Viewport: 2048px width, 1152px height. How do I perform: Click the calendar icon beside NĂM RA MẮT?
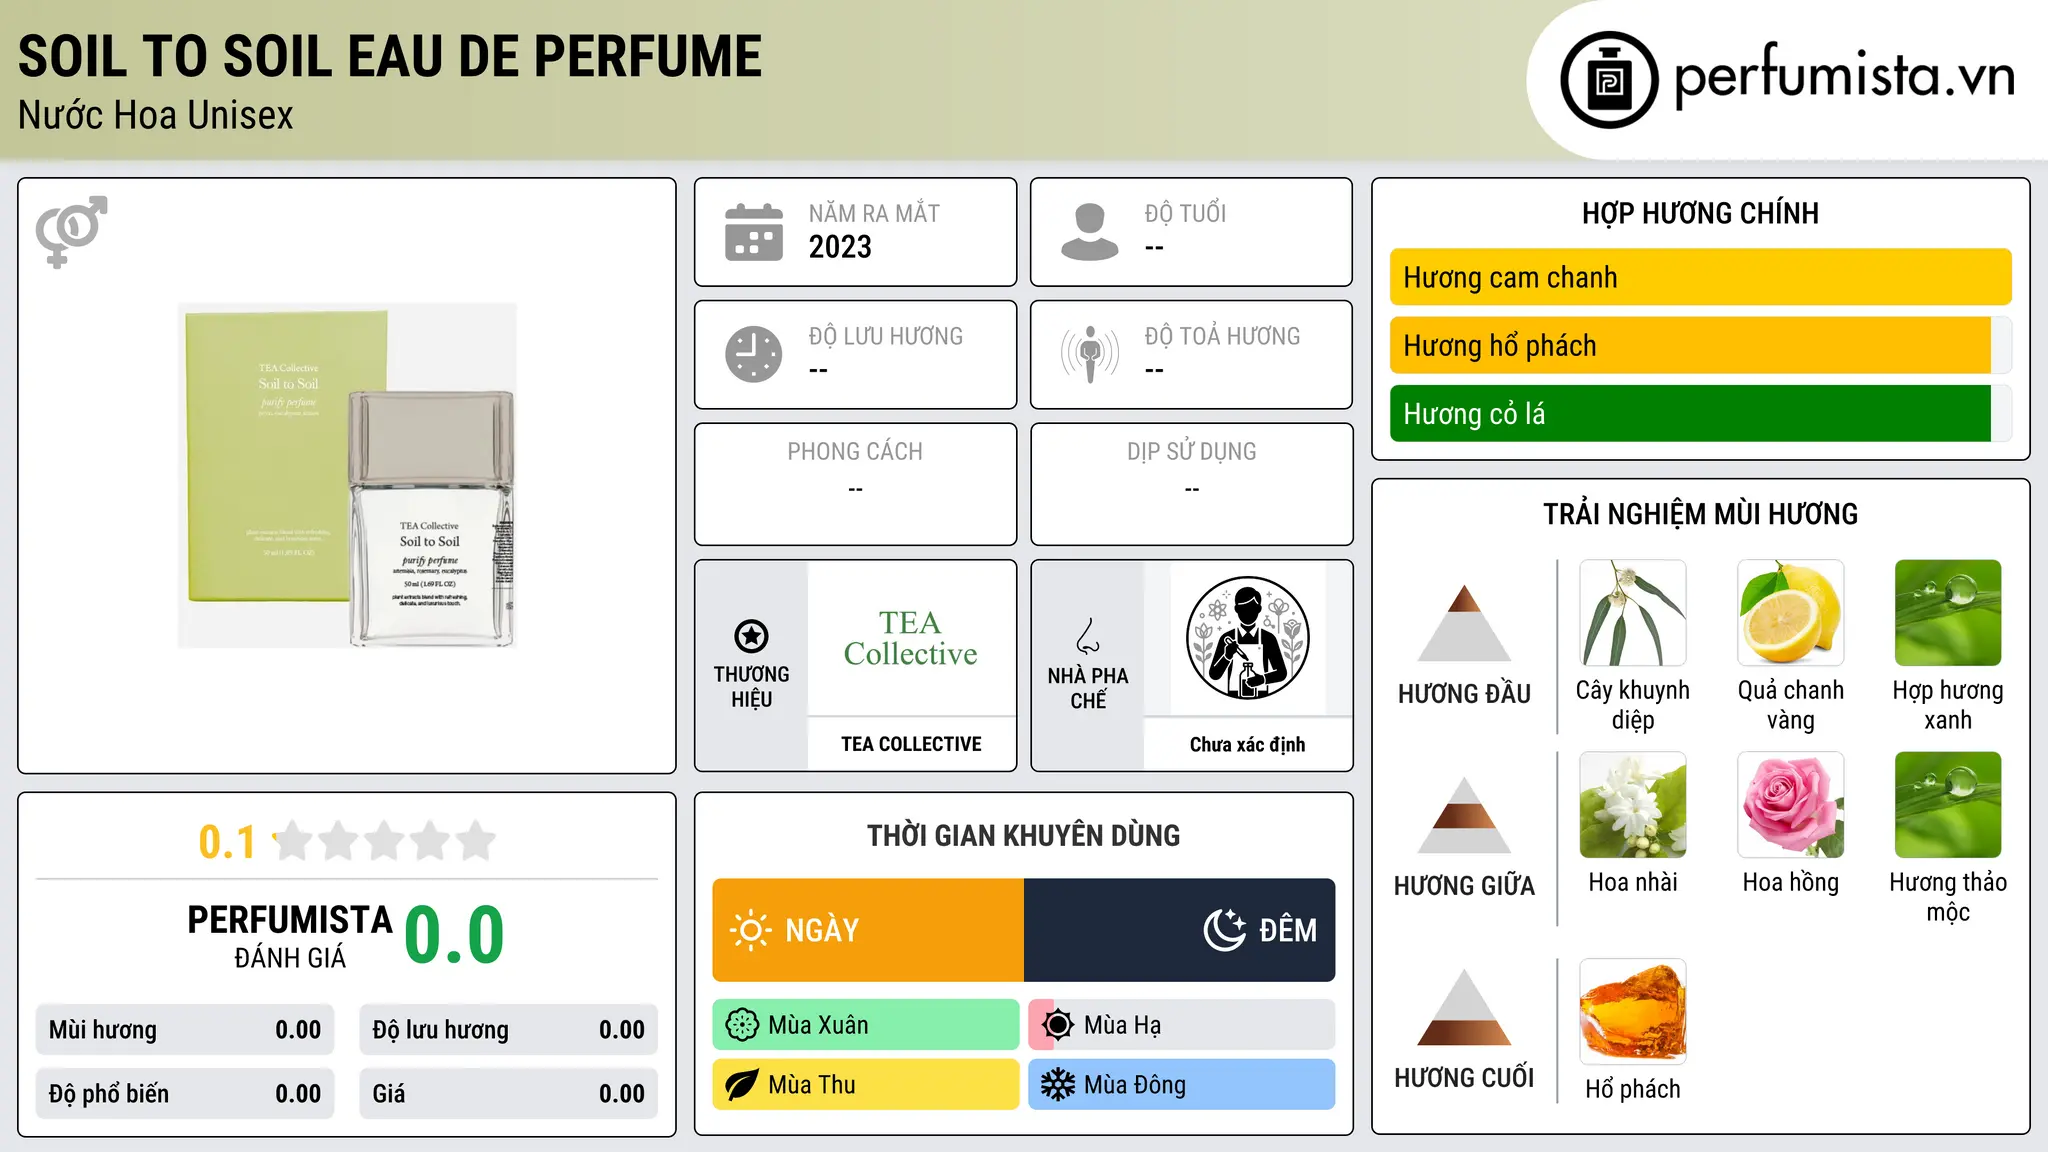pyautogui.click(x=754, y=232)
